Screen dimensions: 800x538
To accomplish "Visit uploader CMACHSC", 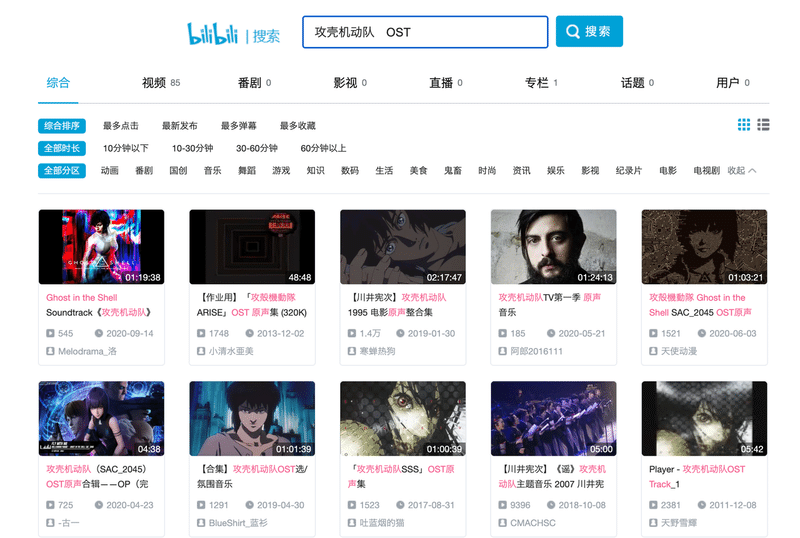I will [x=533, y=523].
